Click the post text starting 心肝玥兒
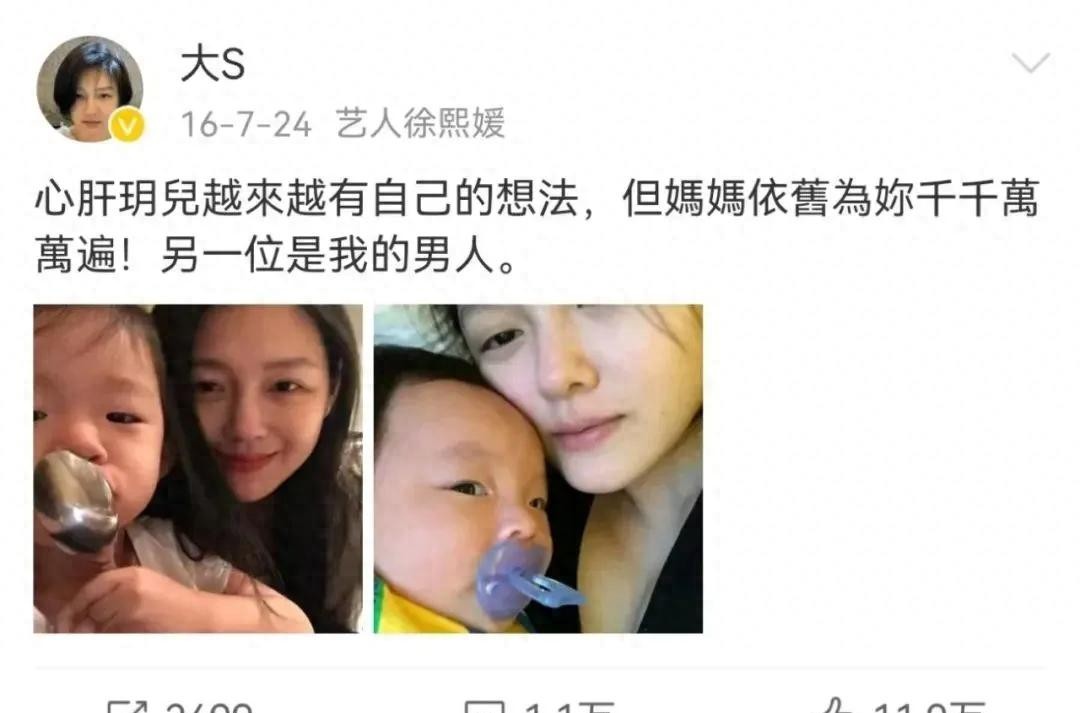Viewport: 1080px width, 713px height. pyautogui.click(x=537, y=227)
